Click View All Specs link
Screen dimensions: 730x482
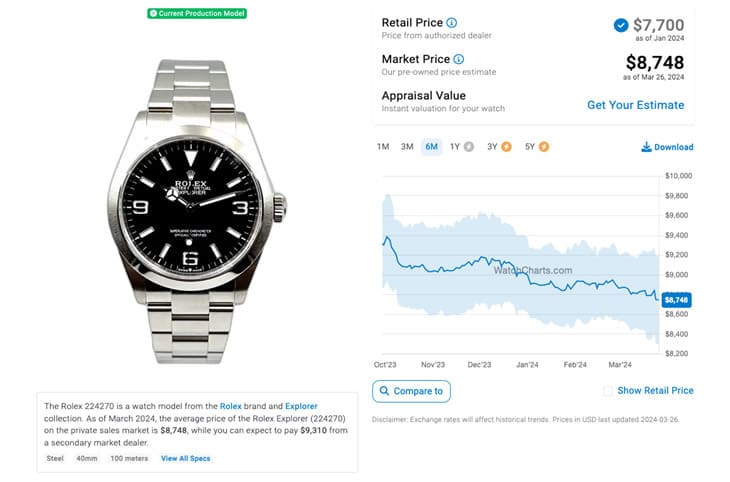pyautogui.click(x=186, y=458)
